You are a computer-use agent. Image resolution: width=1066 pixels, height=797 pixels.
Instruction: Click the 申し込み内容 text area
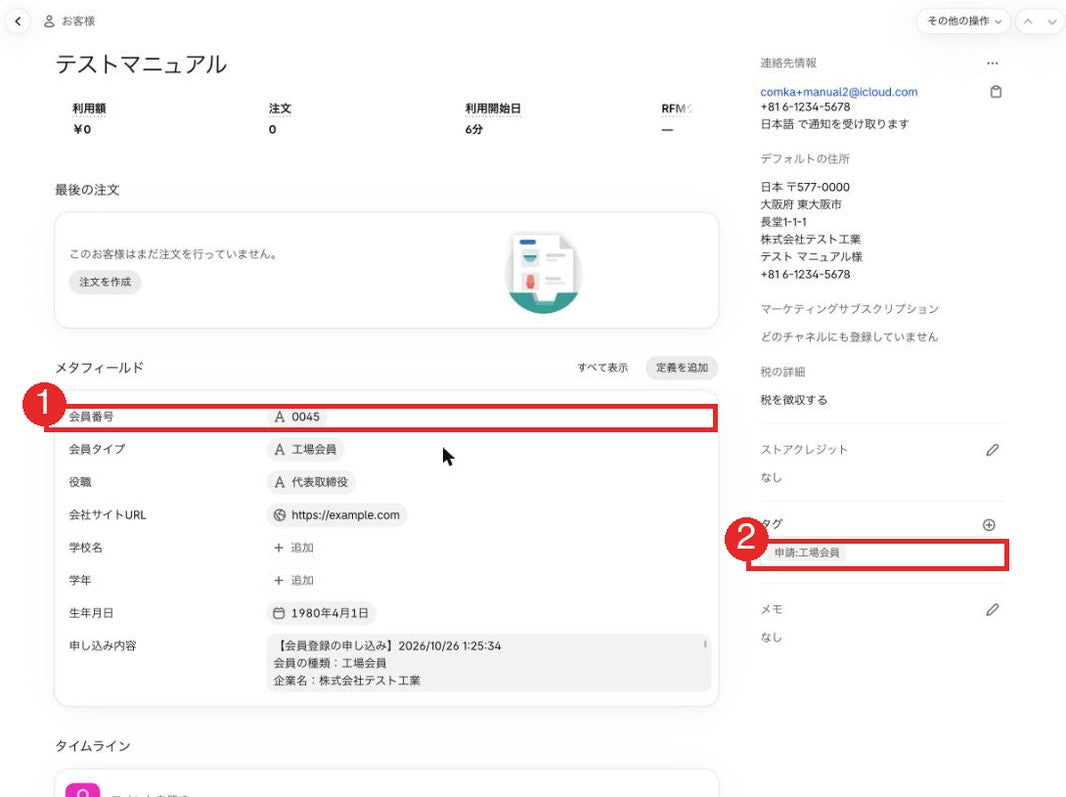click(x=489, y=663)
